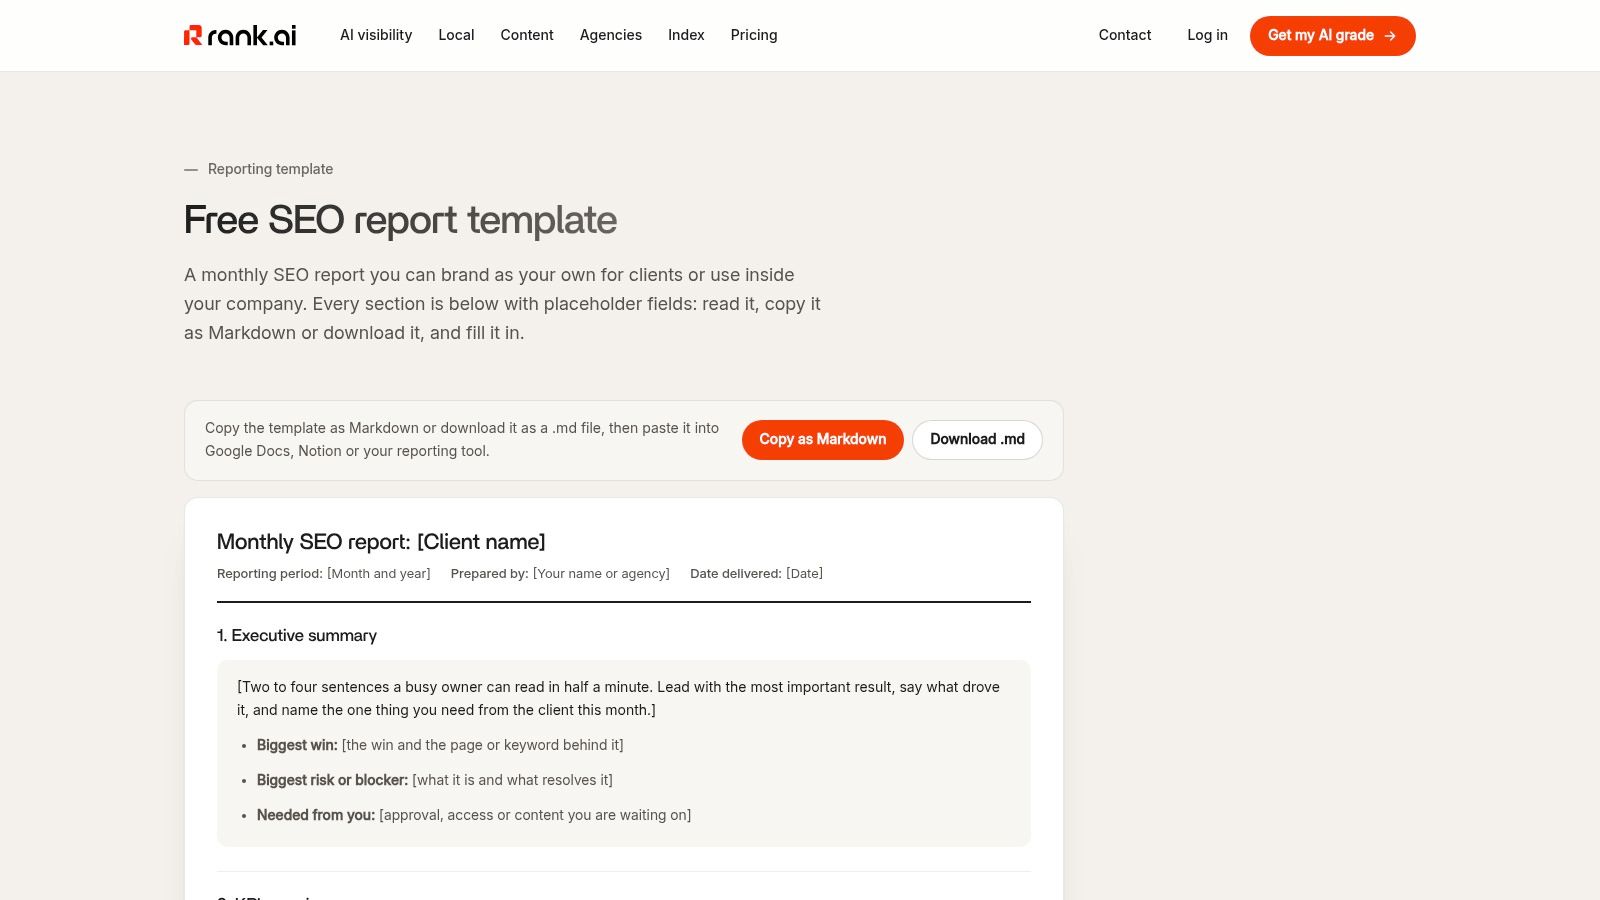Open the Local nav item
The image size is (1600, 900).
(456, 35)
